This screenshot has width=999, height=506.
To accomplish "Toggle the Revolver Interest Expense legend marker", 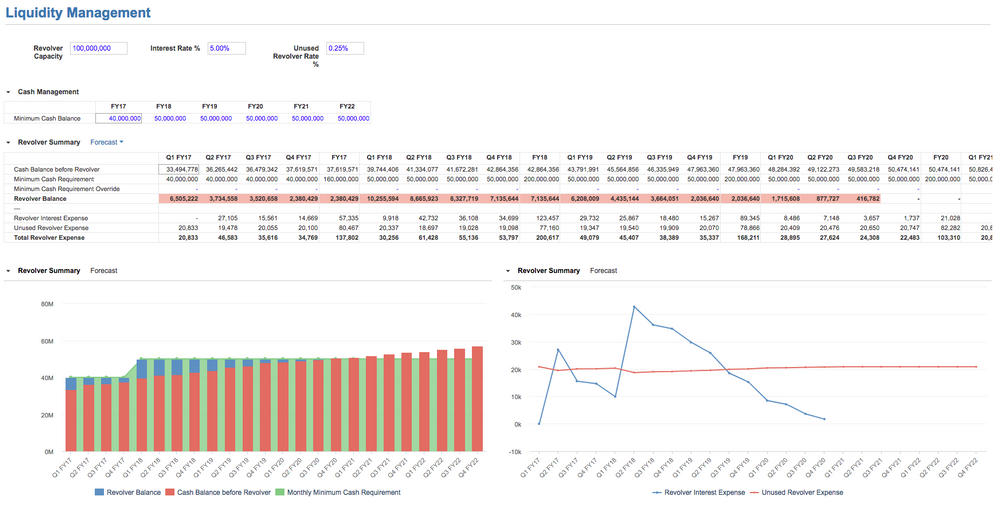I will click(657, 492).
